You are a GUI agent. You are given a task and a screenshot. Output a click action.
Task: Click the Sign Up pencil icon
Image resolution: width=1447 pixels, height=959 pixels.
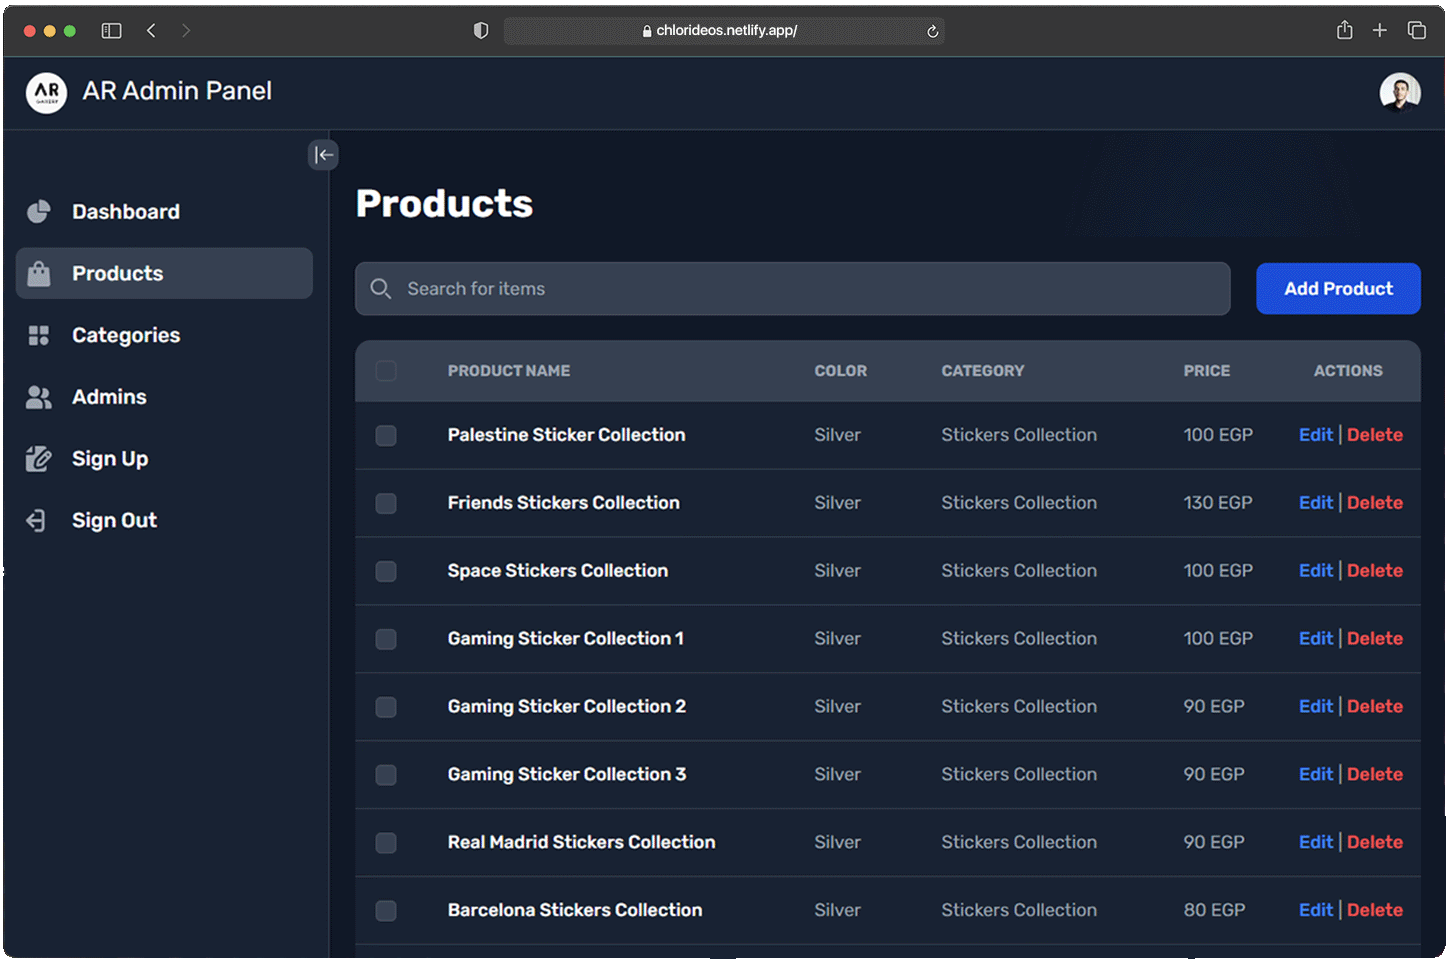coord(39,459)
